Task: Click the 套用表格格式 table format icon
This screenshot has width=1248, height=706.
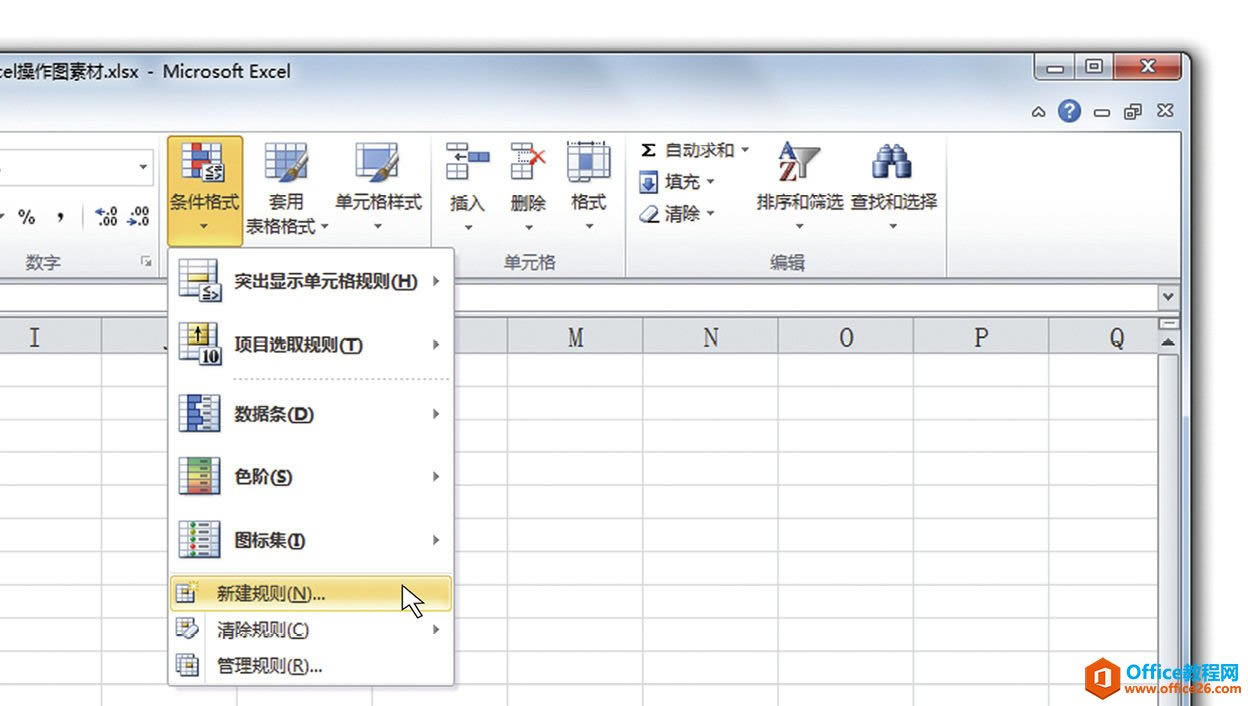Action: coord(285,162)
